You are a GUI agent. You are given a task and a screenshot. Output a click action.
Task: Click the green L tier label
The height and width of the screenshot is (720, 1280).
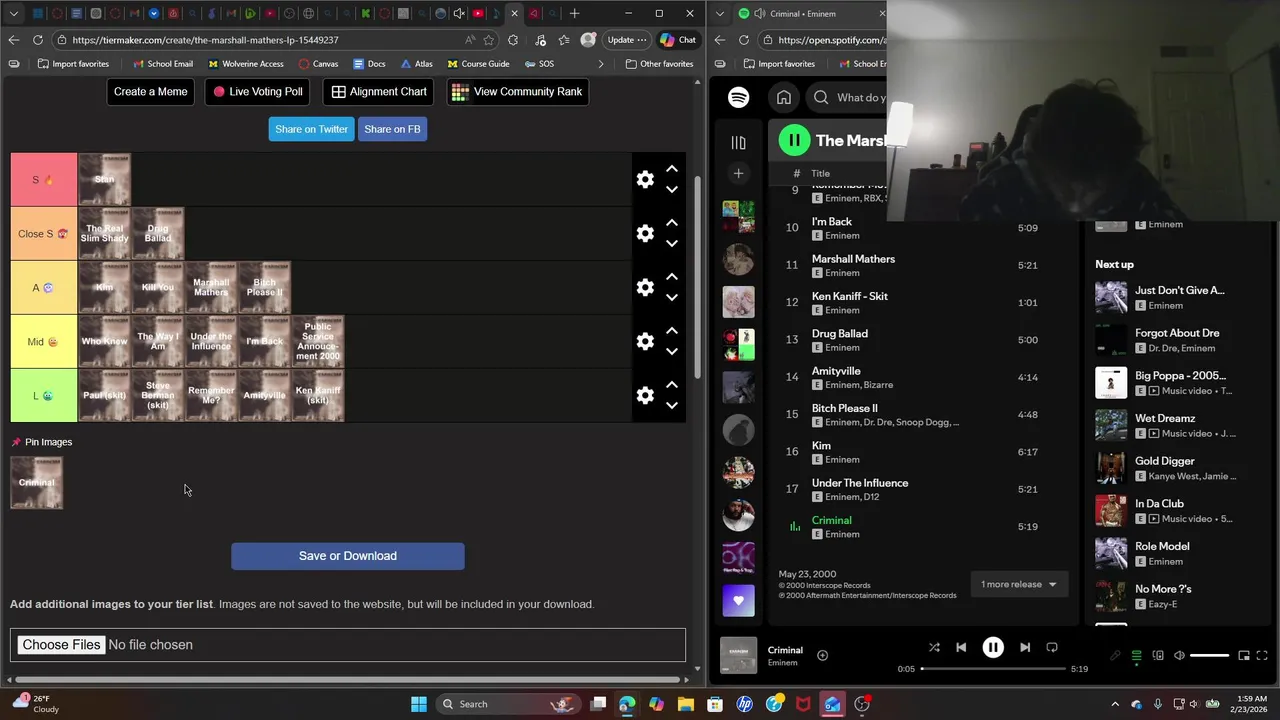44,396
